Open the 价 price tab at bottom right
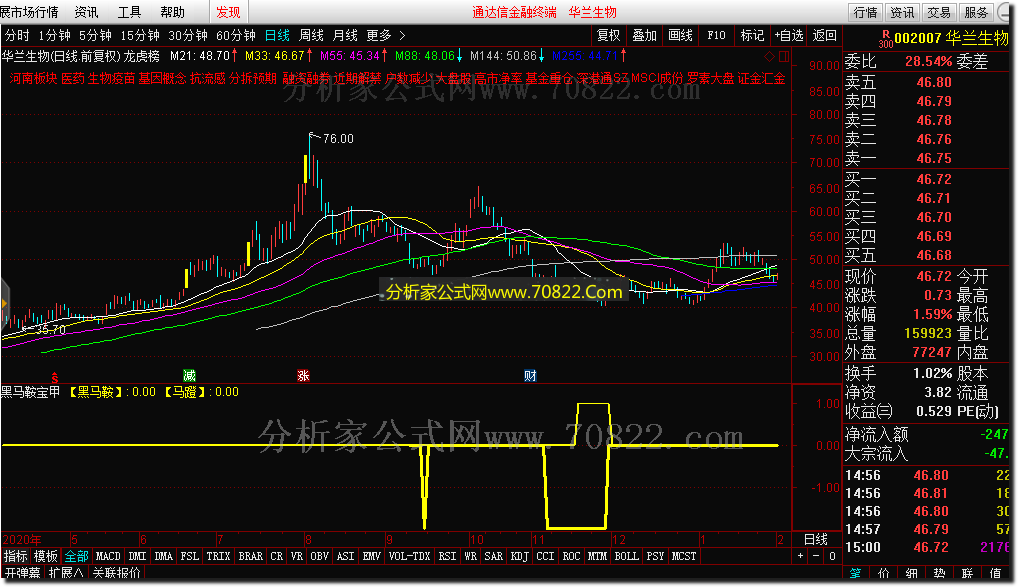This screenshot has height=587, width=1019. point(883,573)
